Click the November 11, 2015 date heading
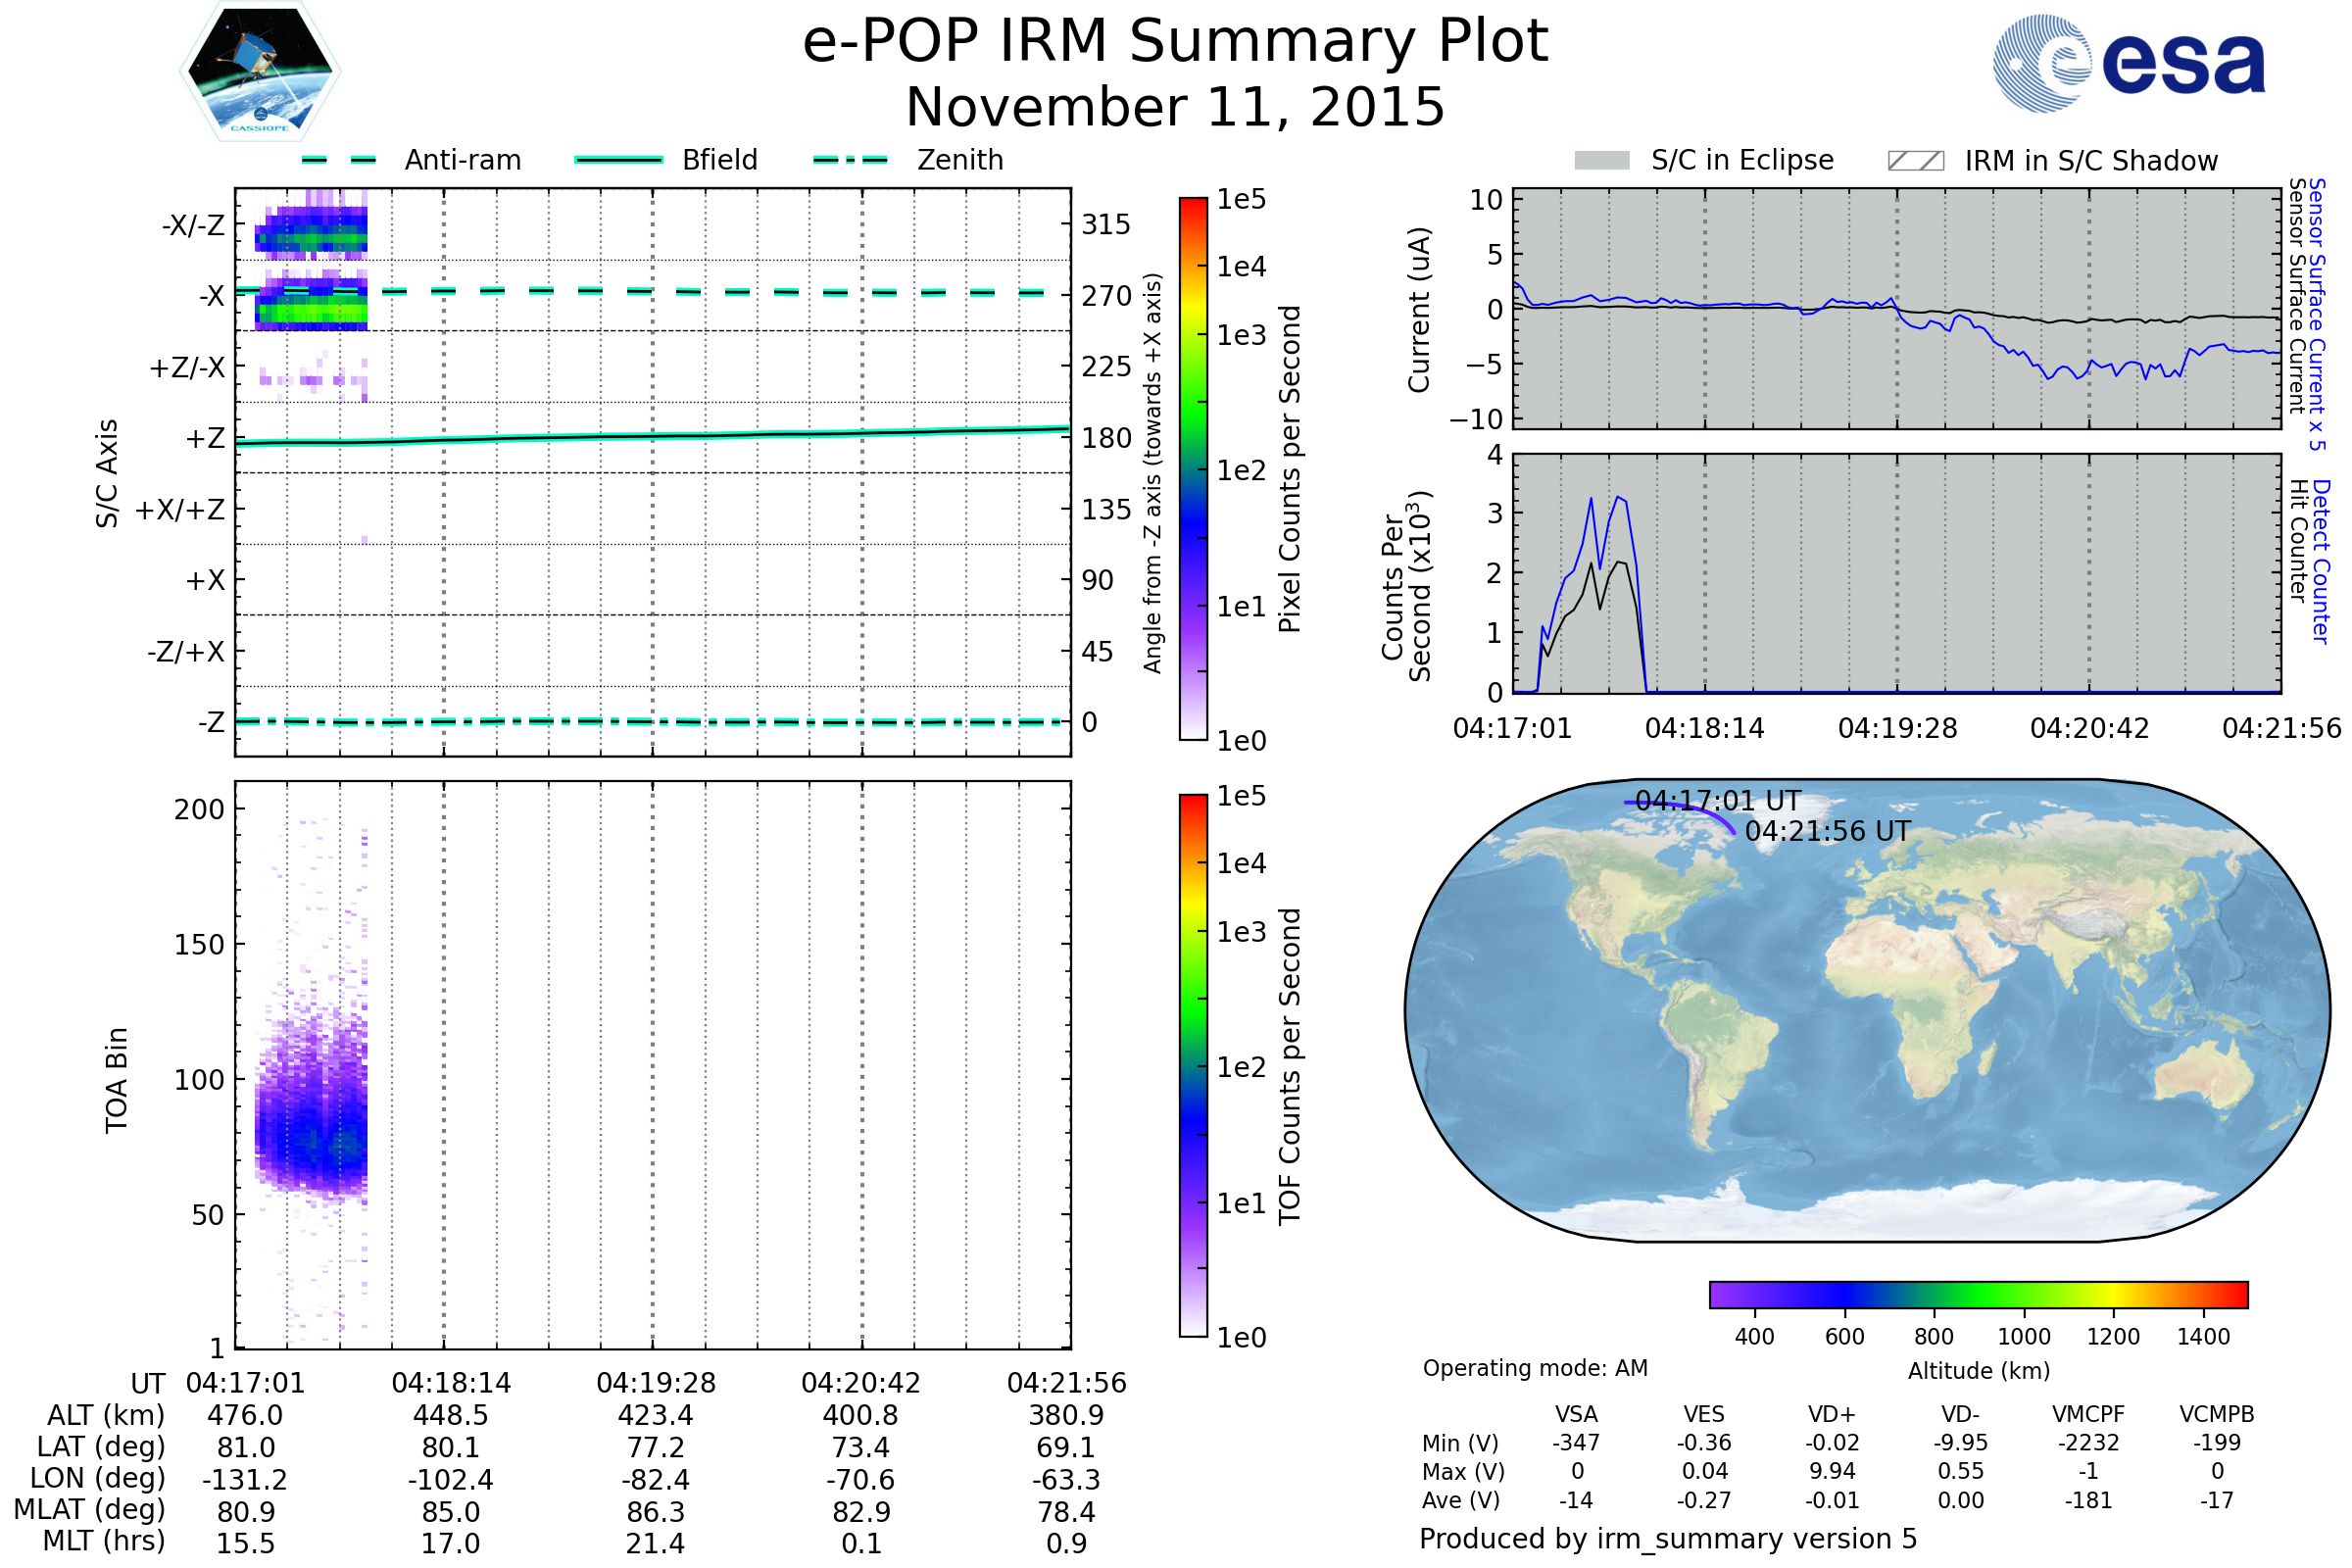The image size is (2352, 1568). 1175,108
